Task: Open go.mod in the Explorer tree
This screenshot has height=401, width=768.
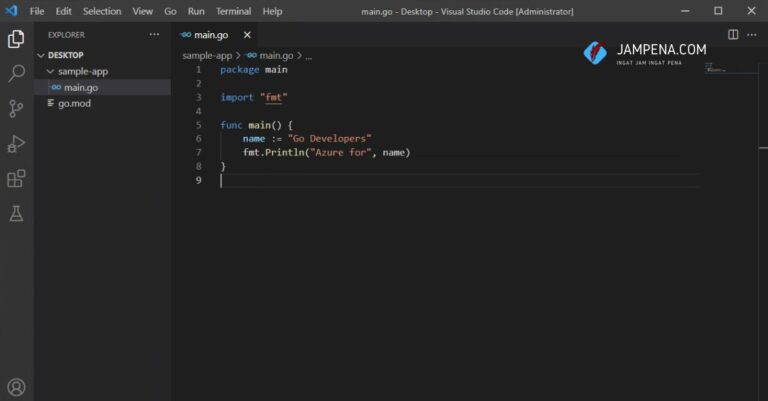Action: click(x=103, y=103)
